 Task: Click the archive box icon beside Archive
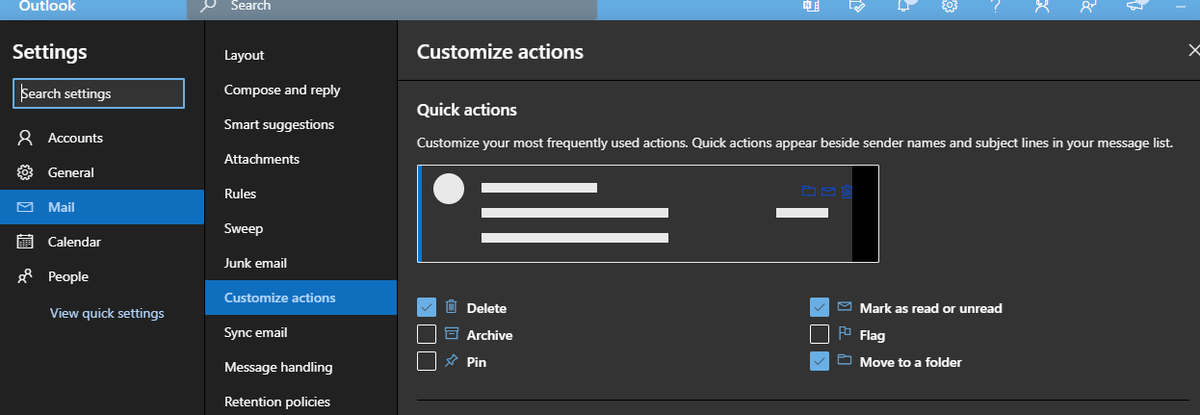point(451,335)
